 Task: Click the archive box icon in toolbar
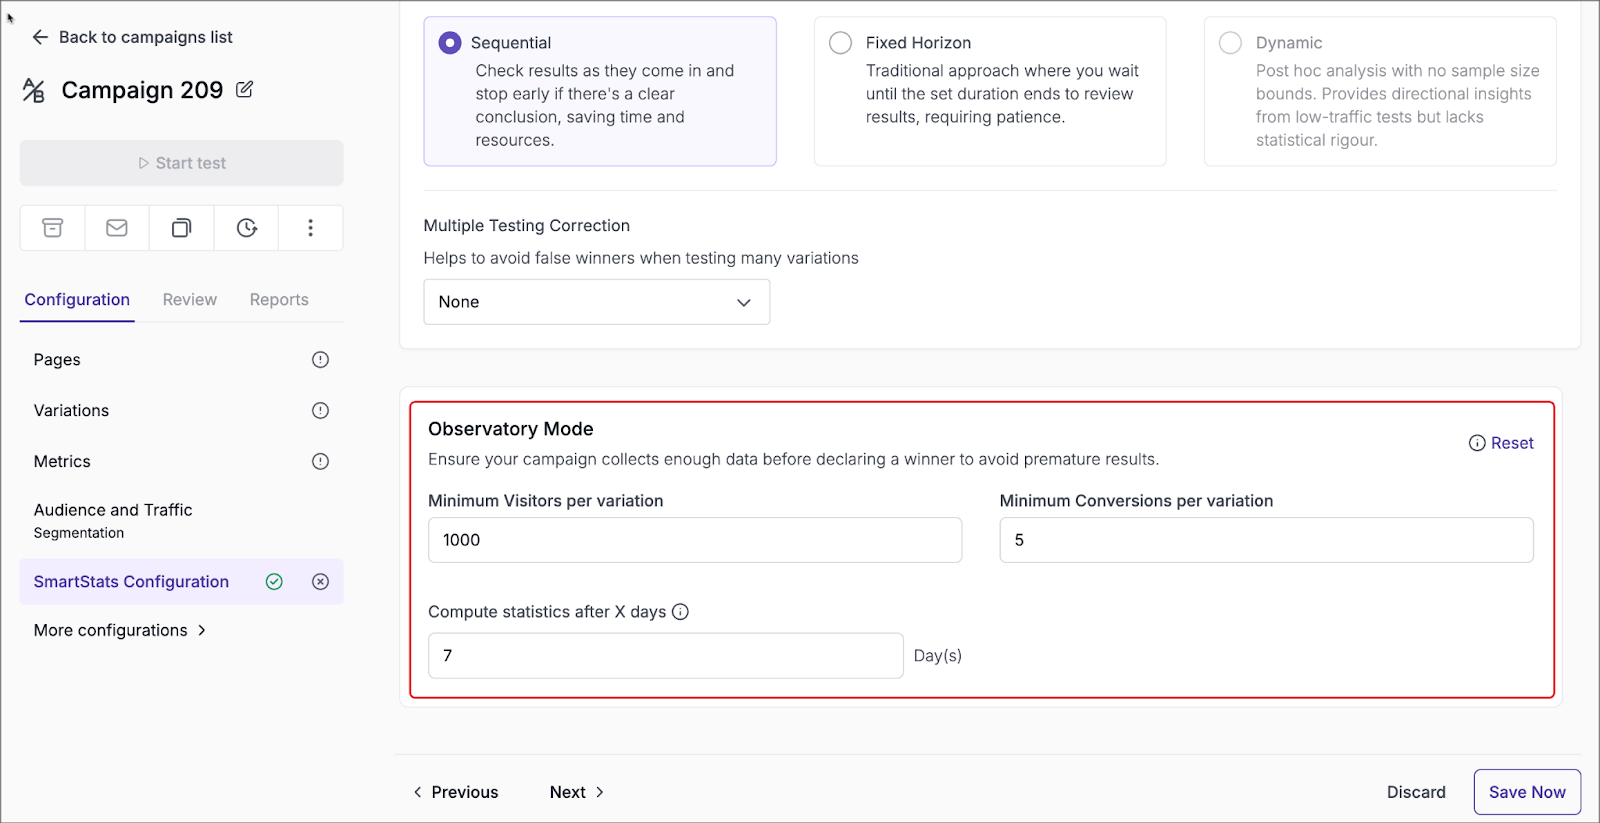tap(53, 228)
